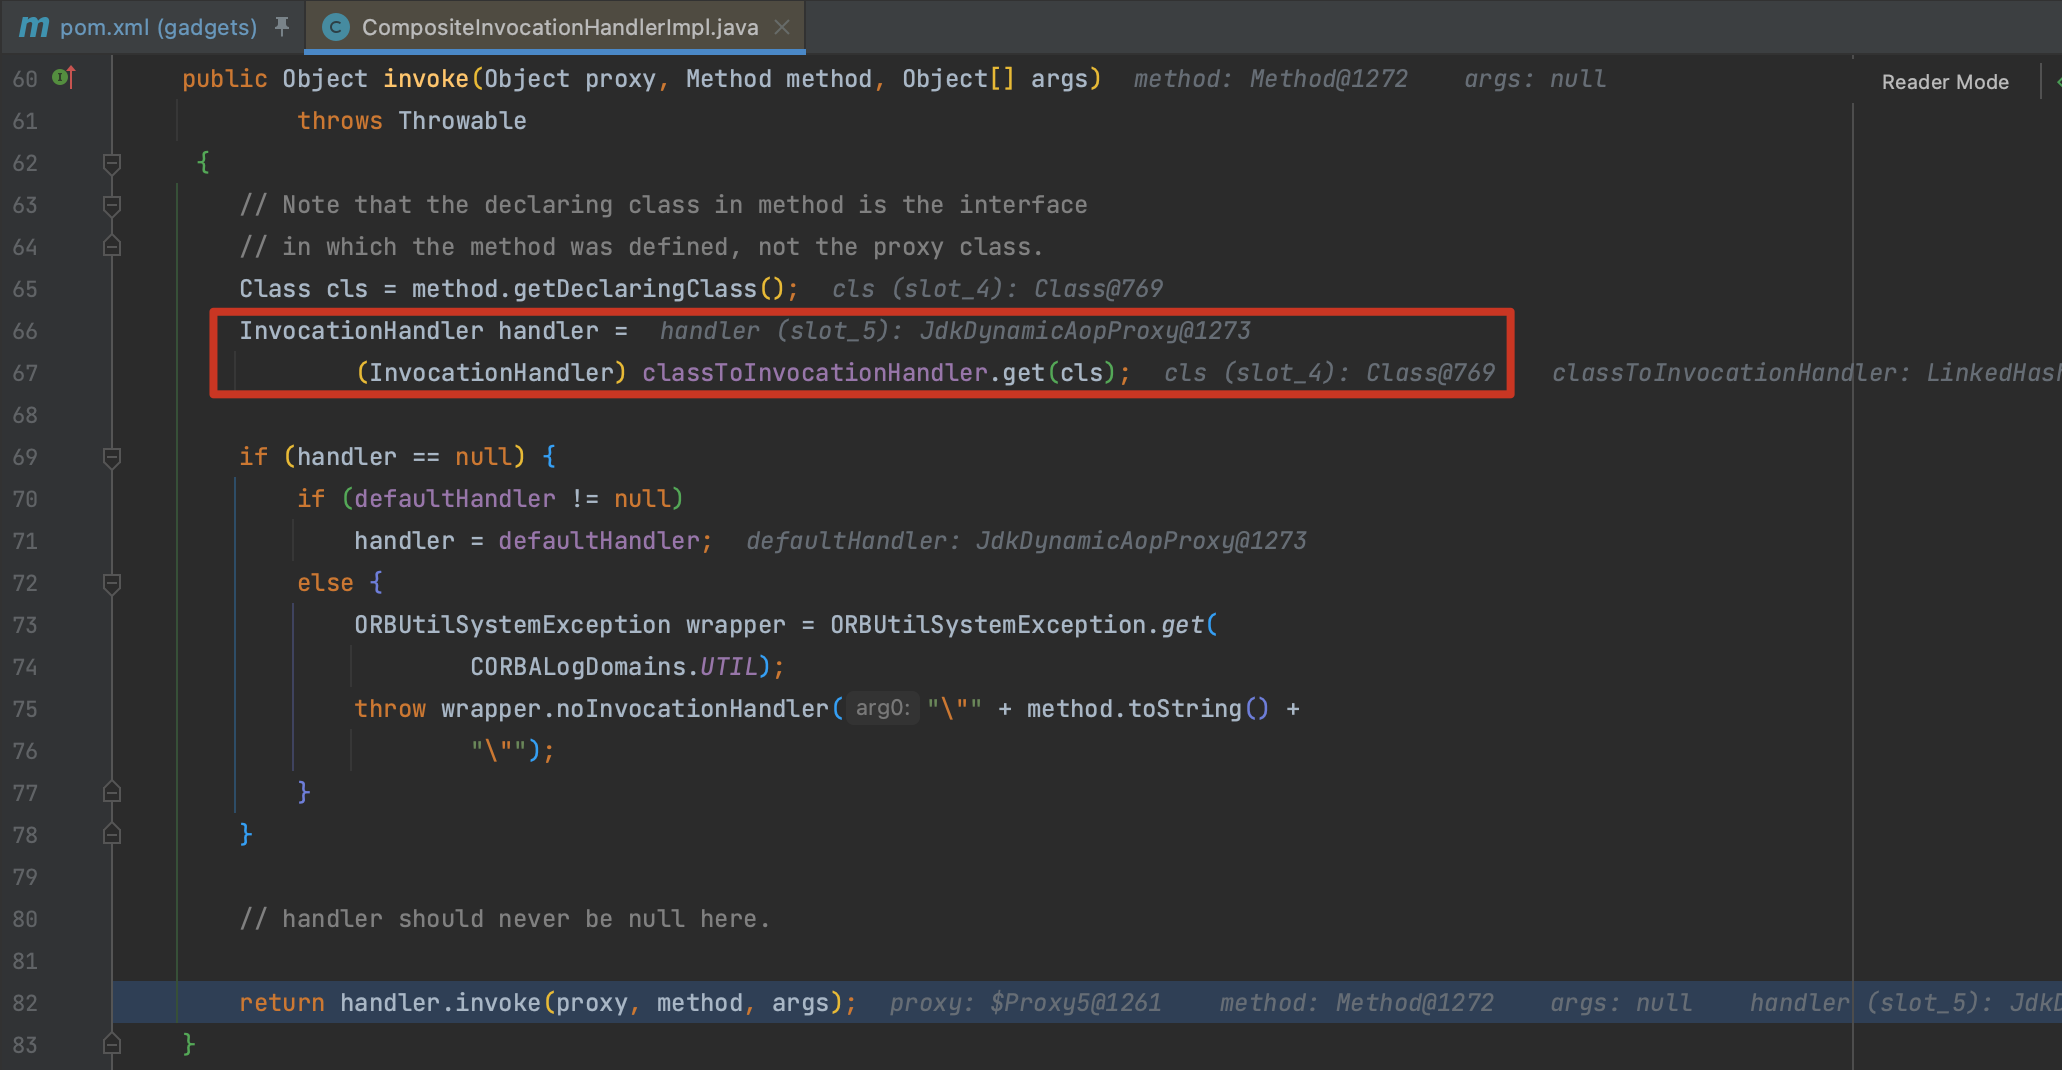Click the arg0: parameter hint on line 75

883,708
